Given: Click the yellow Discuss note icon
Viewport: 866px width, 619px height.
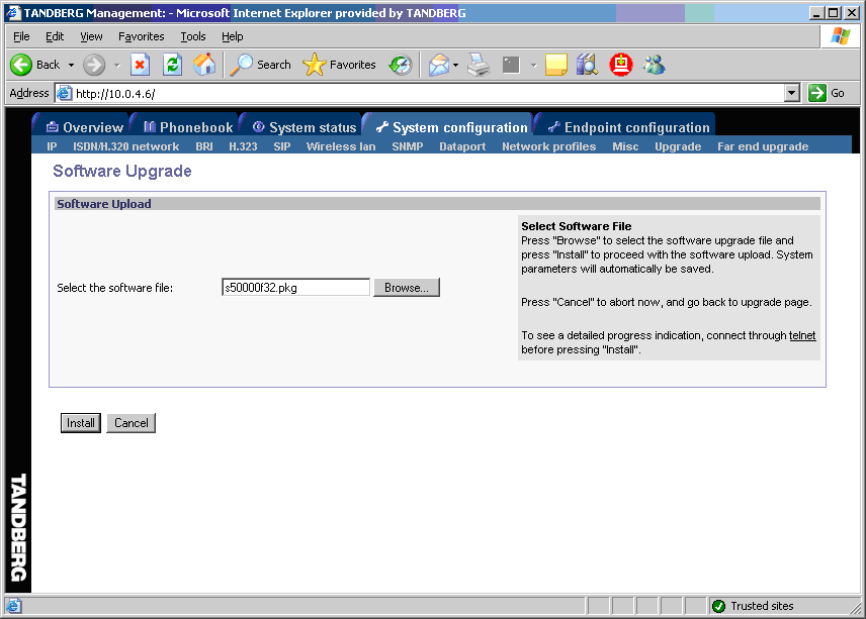Looking at the screenshot, I should coord(556,65).
